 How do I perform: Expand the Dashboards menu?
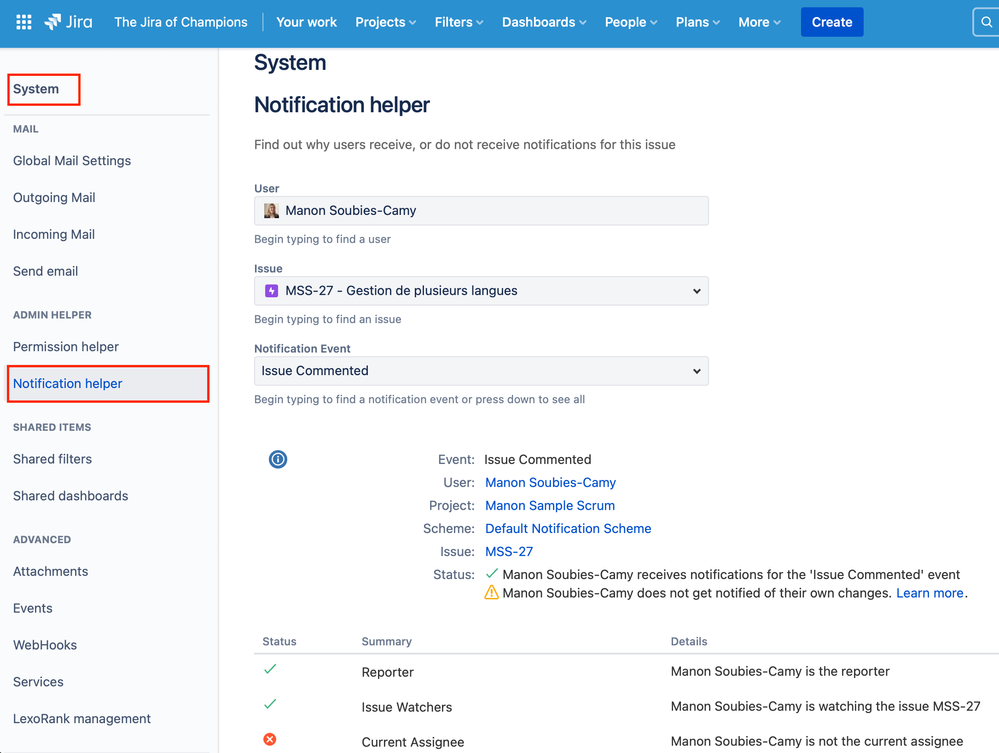543,22
